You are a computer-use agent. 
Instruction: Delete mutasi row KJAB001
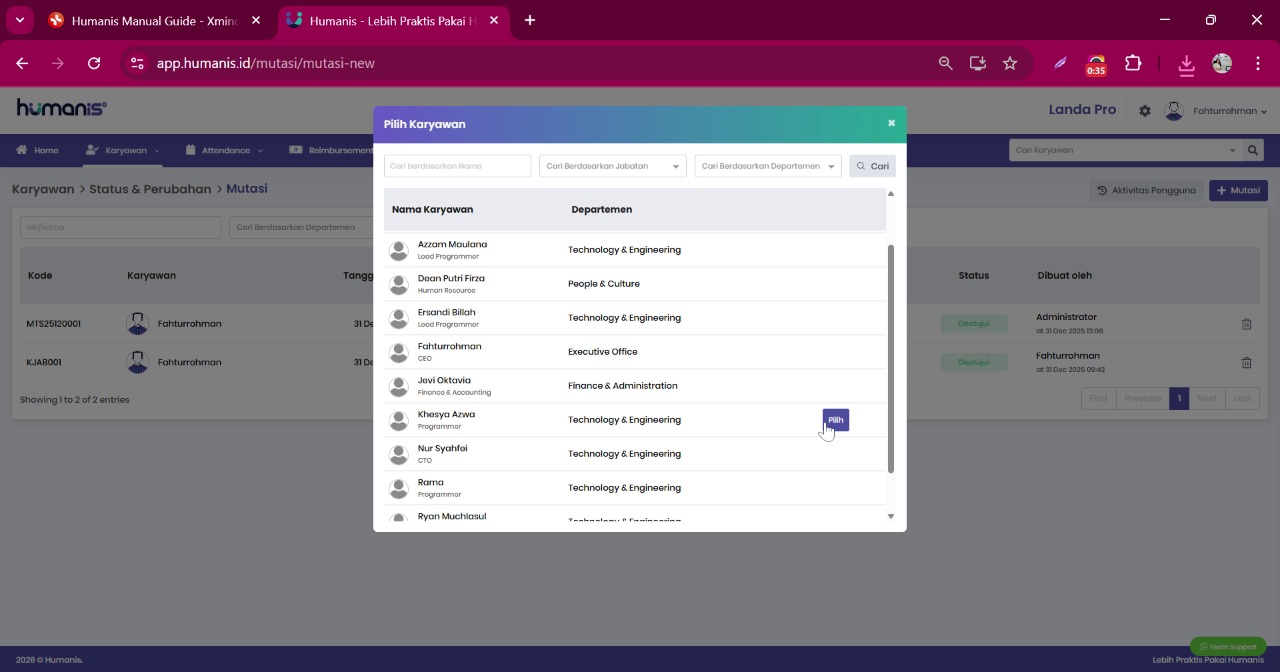1246,362
